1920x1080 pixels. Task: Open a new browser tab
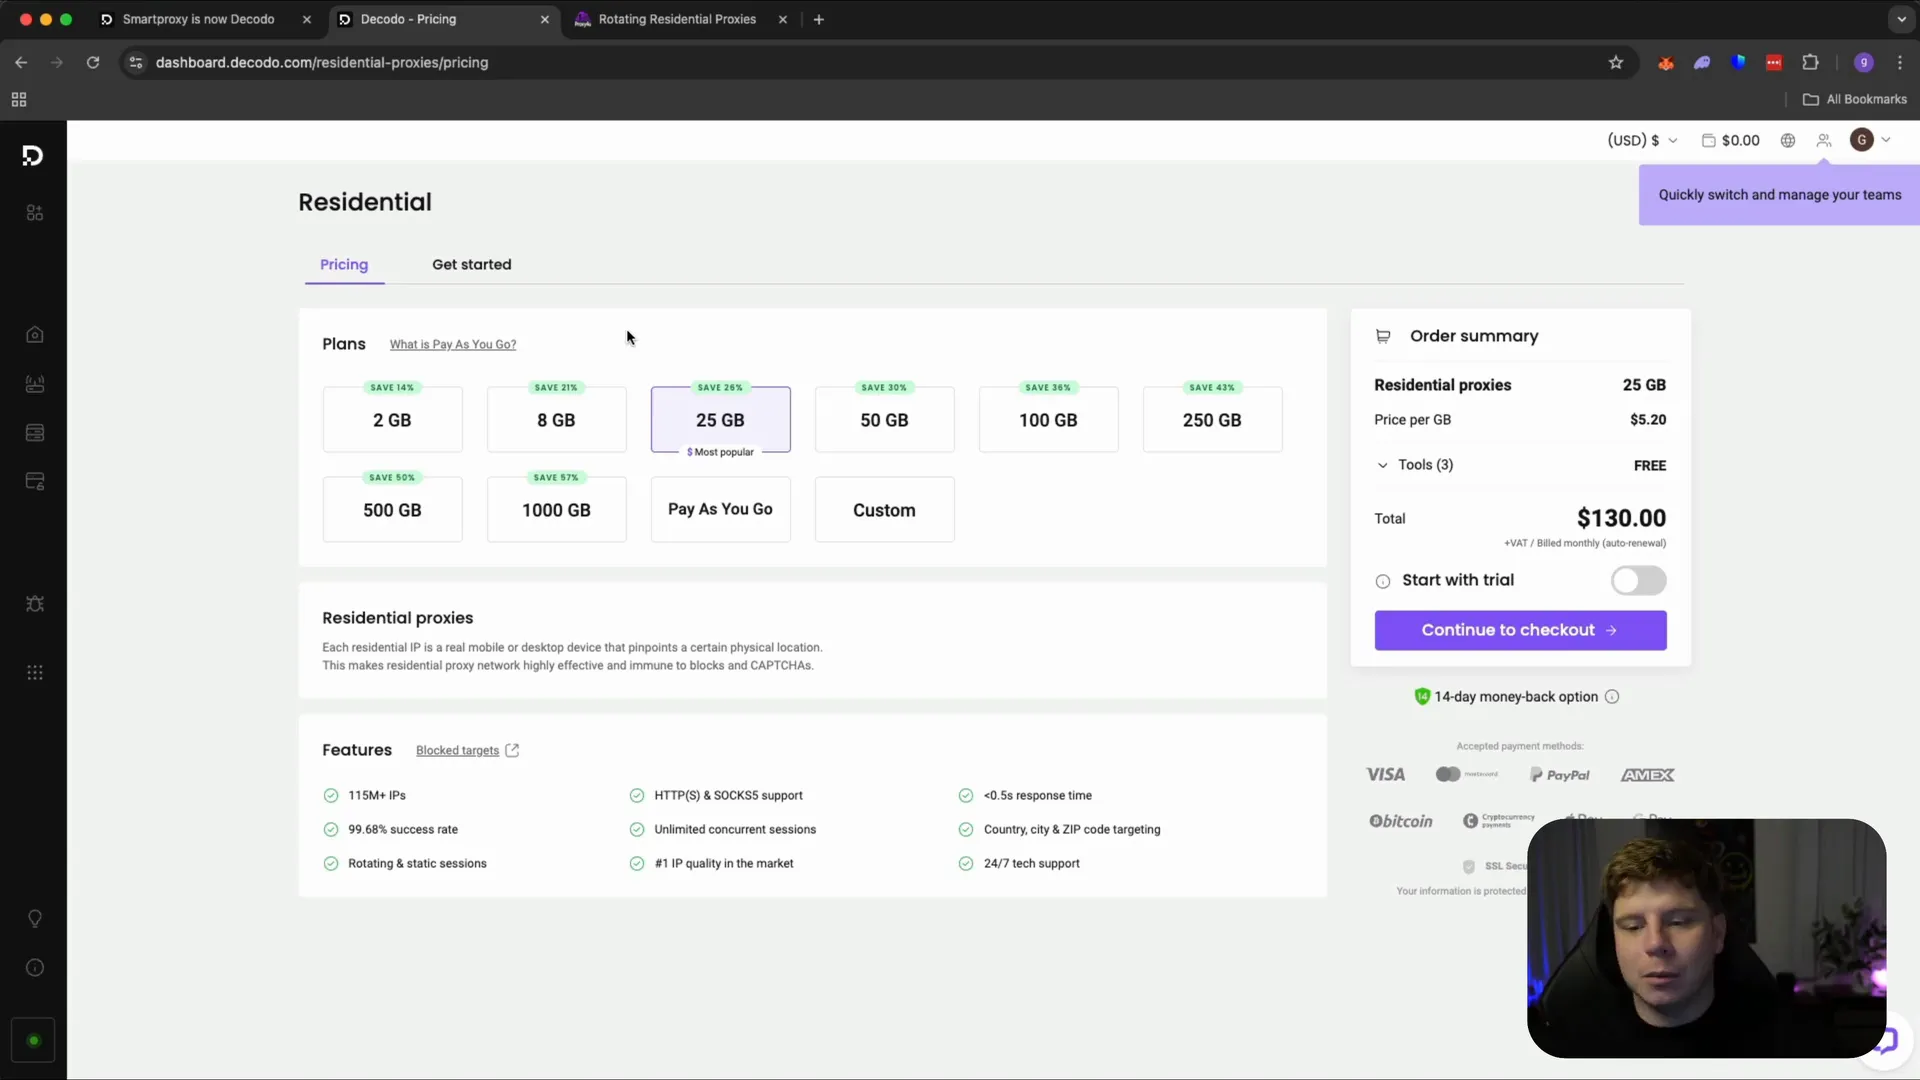[x=819, y=19]
